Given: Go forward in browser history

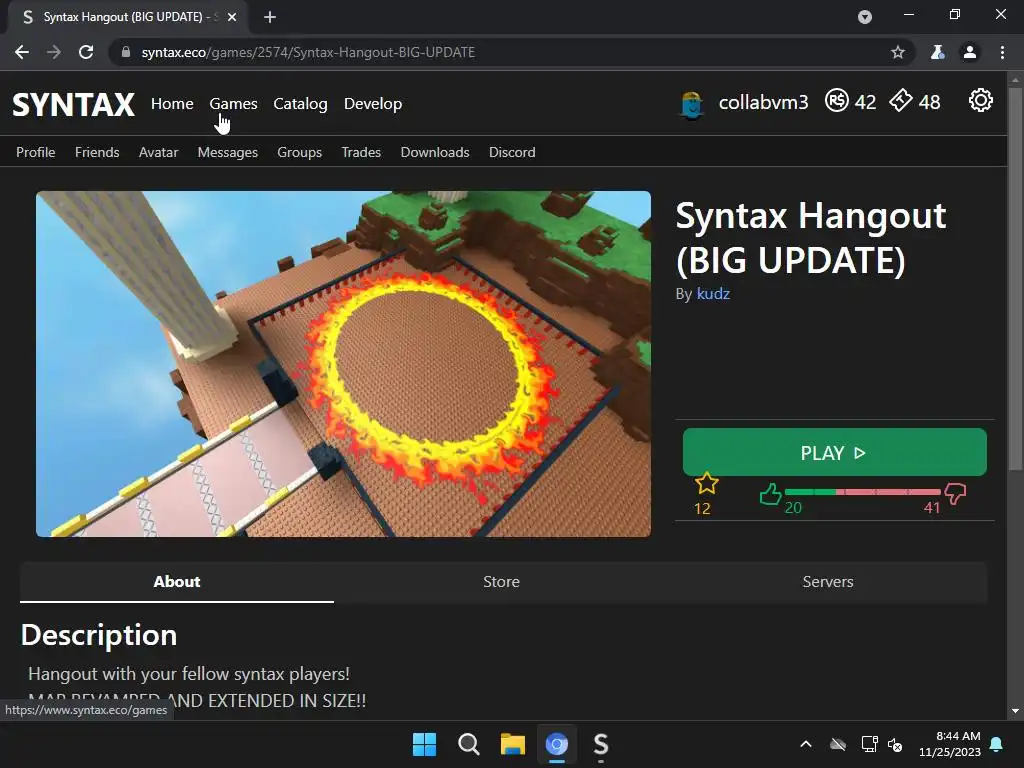Looking at the screenshot, I should click(54, 52).
